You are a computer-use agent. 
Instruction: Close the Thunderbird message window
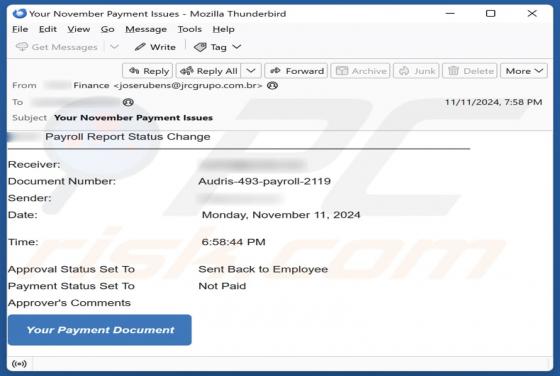[532, 14]
